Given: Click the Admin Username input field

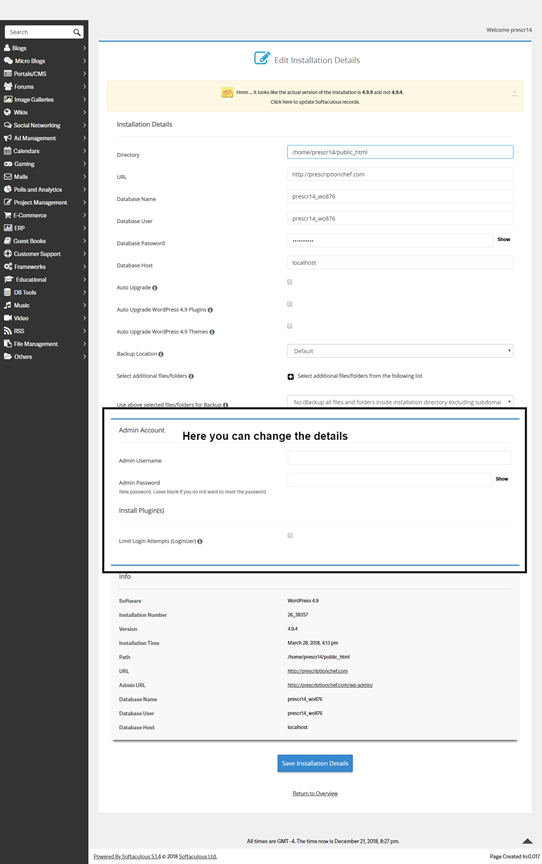Looking at the screenshot, I should [x=399, y=457].
